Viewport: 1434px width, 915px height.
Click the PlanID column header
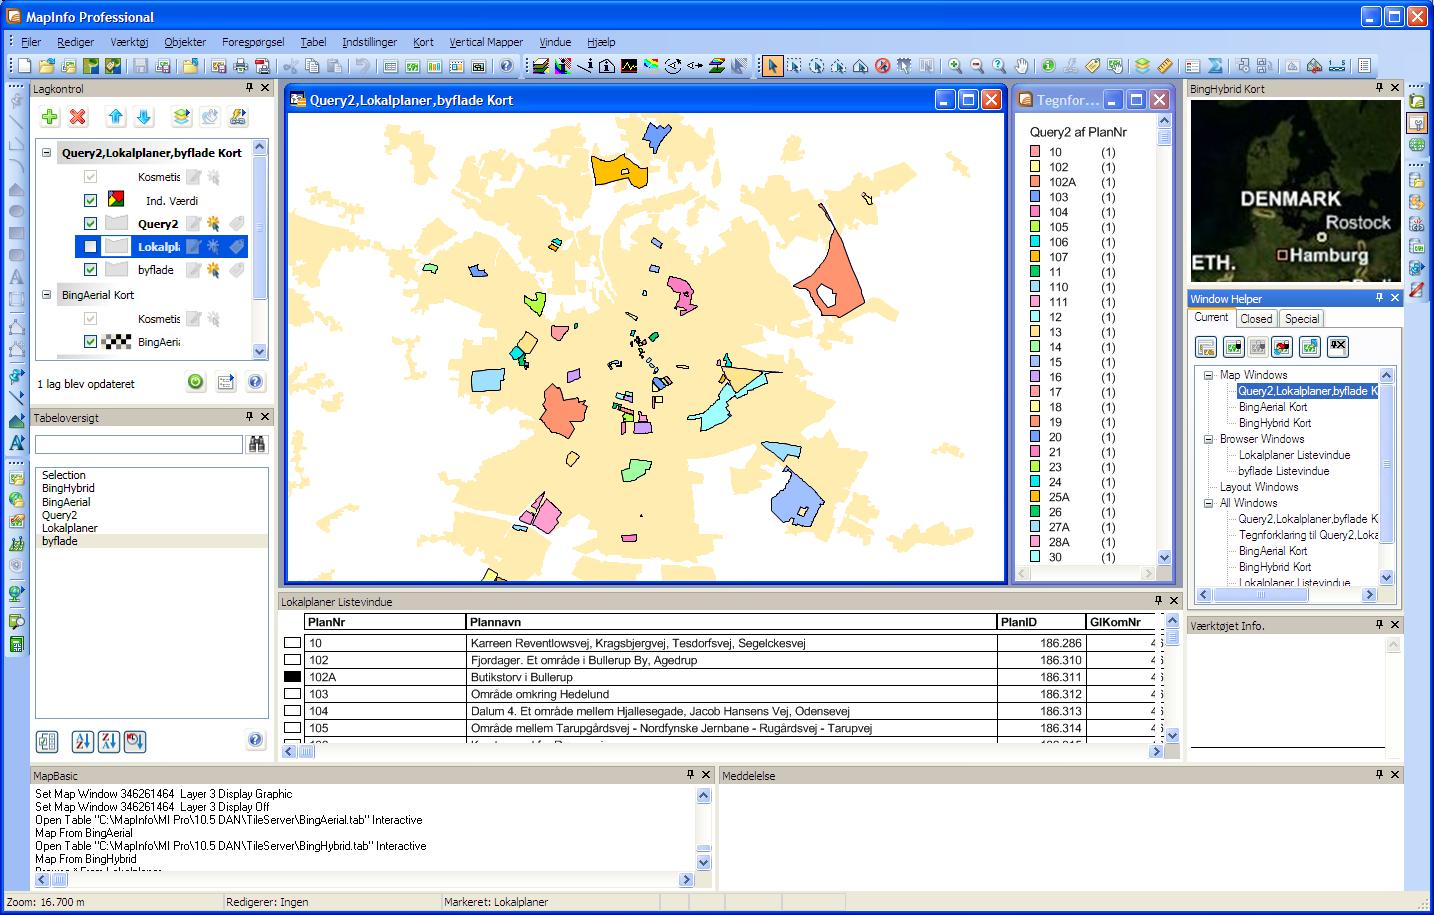1041,622
